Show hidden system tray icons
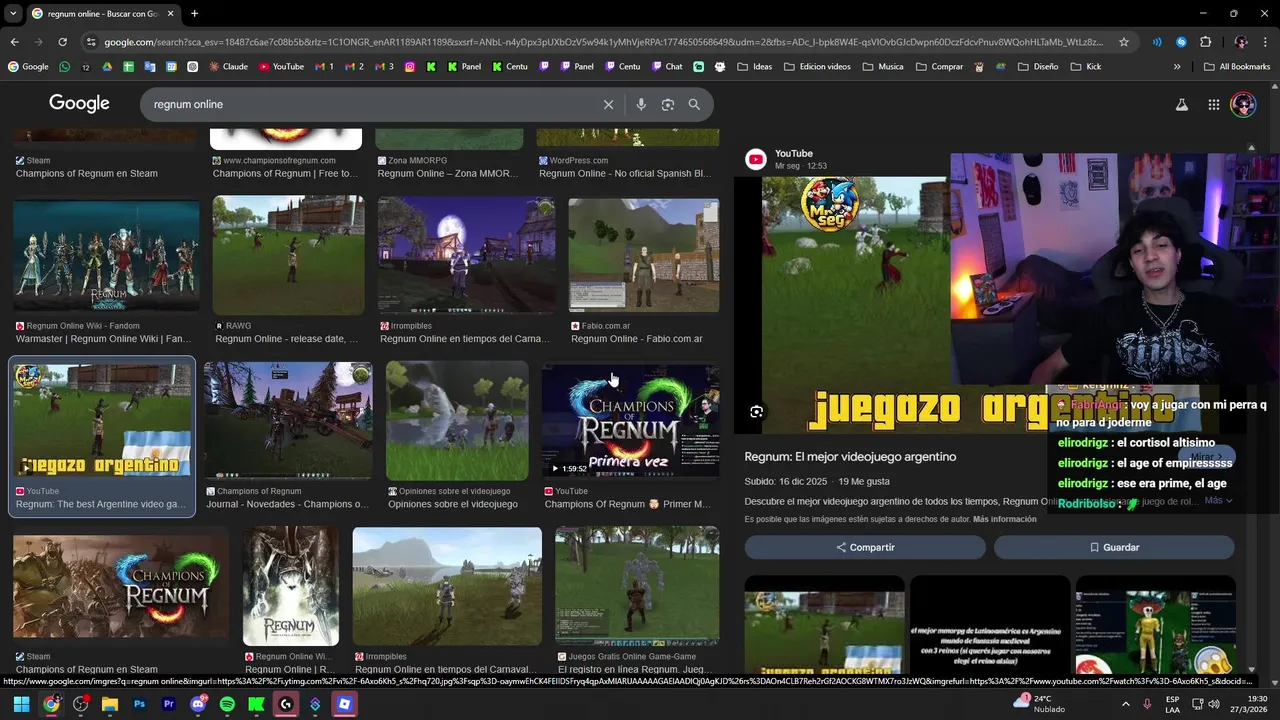This screenshot has height=720, width=1280. [x=1126, y=704]
